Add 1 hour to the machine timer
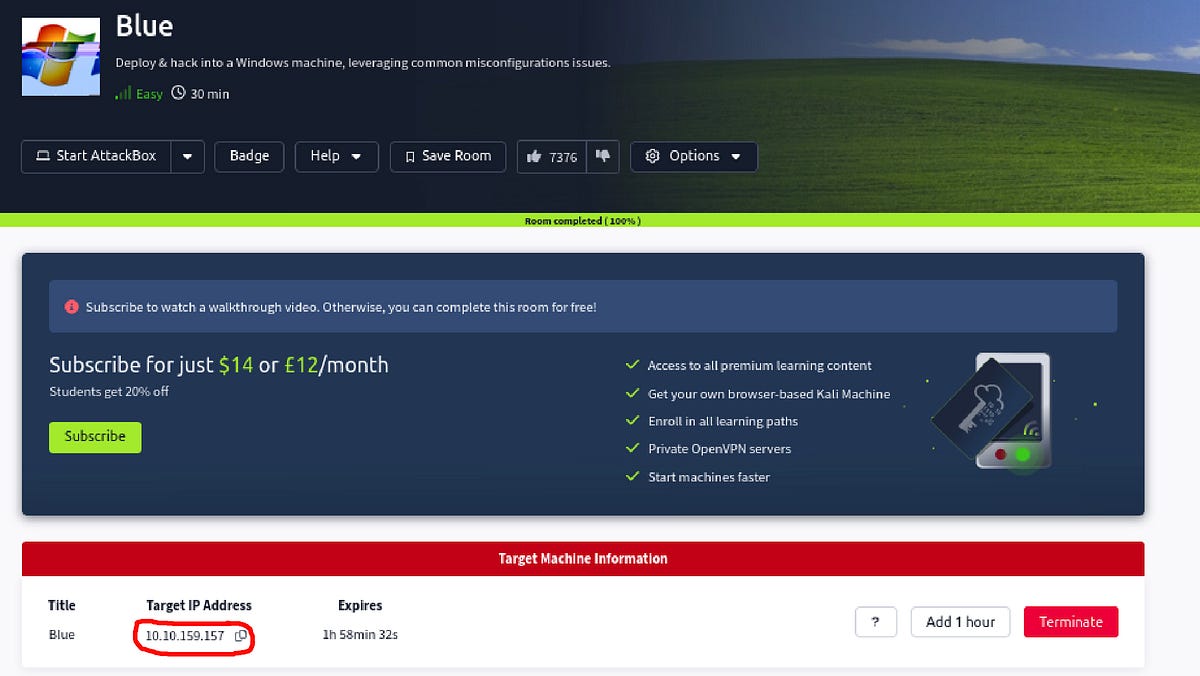 point(960,621)
